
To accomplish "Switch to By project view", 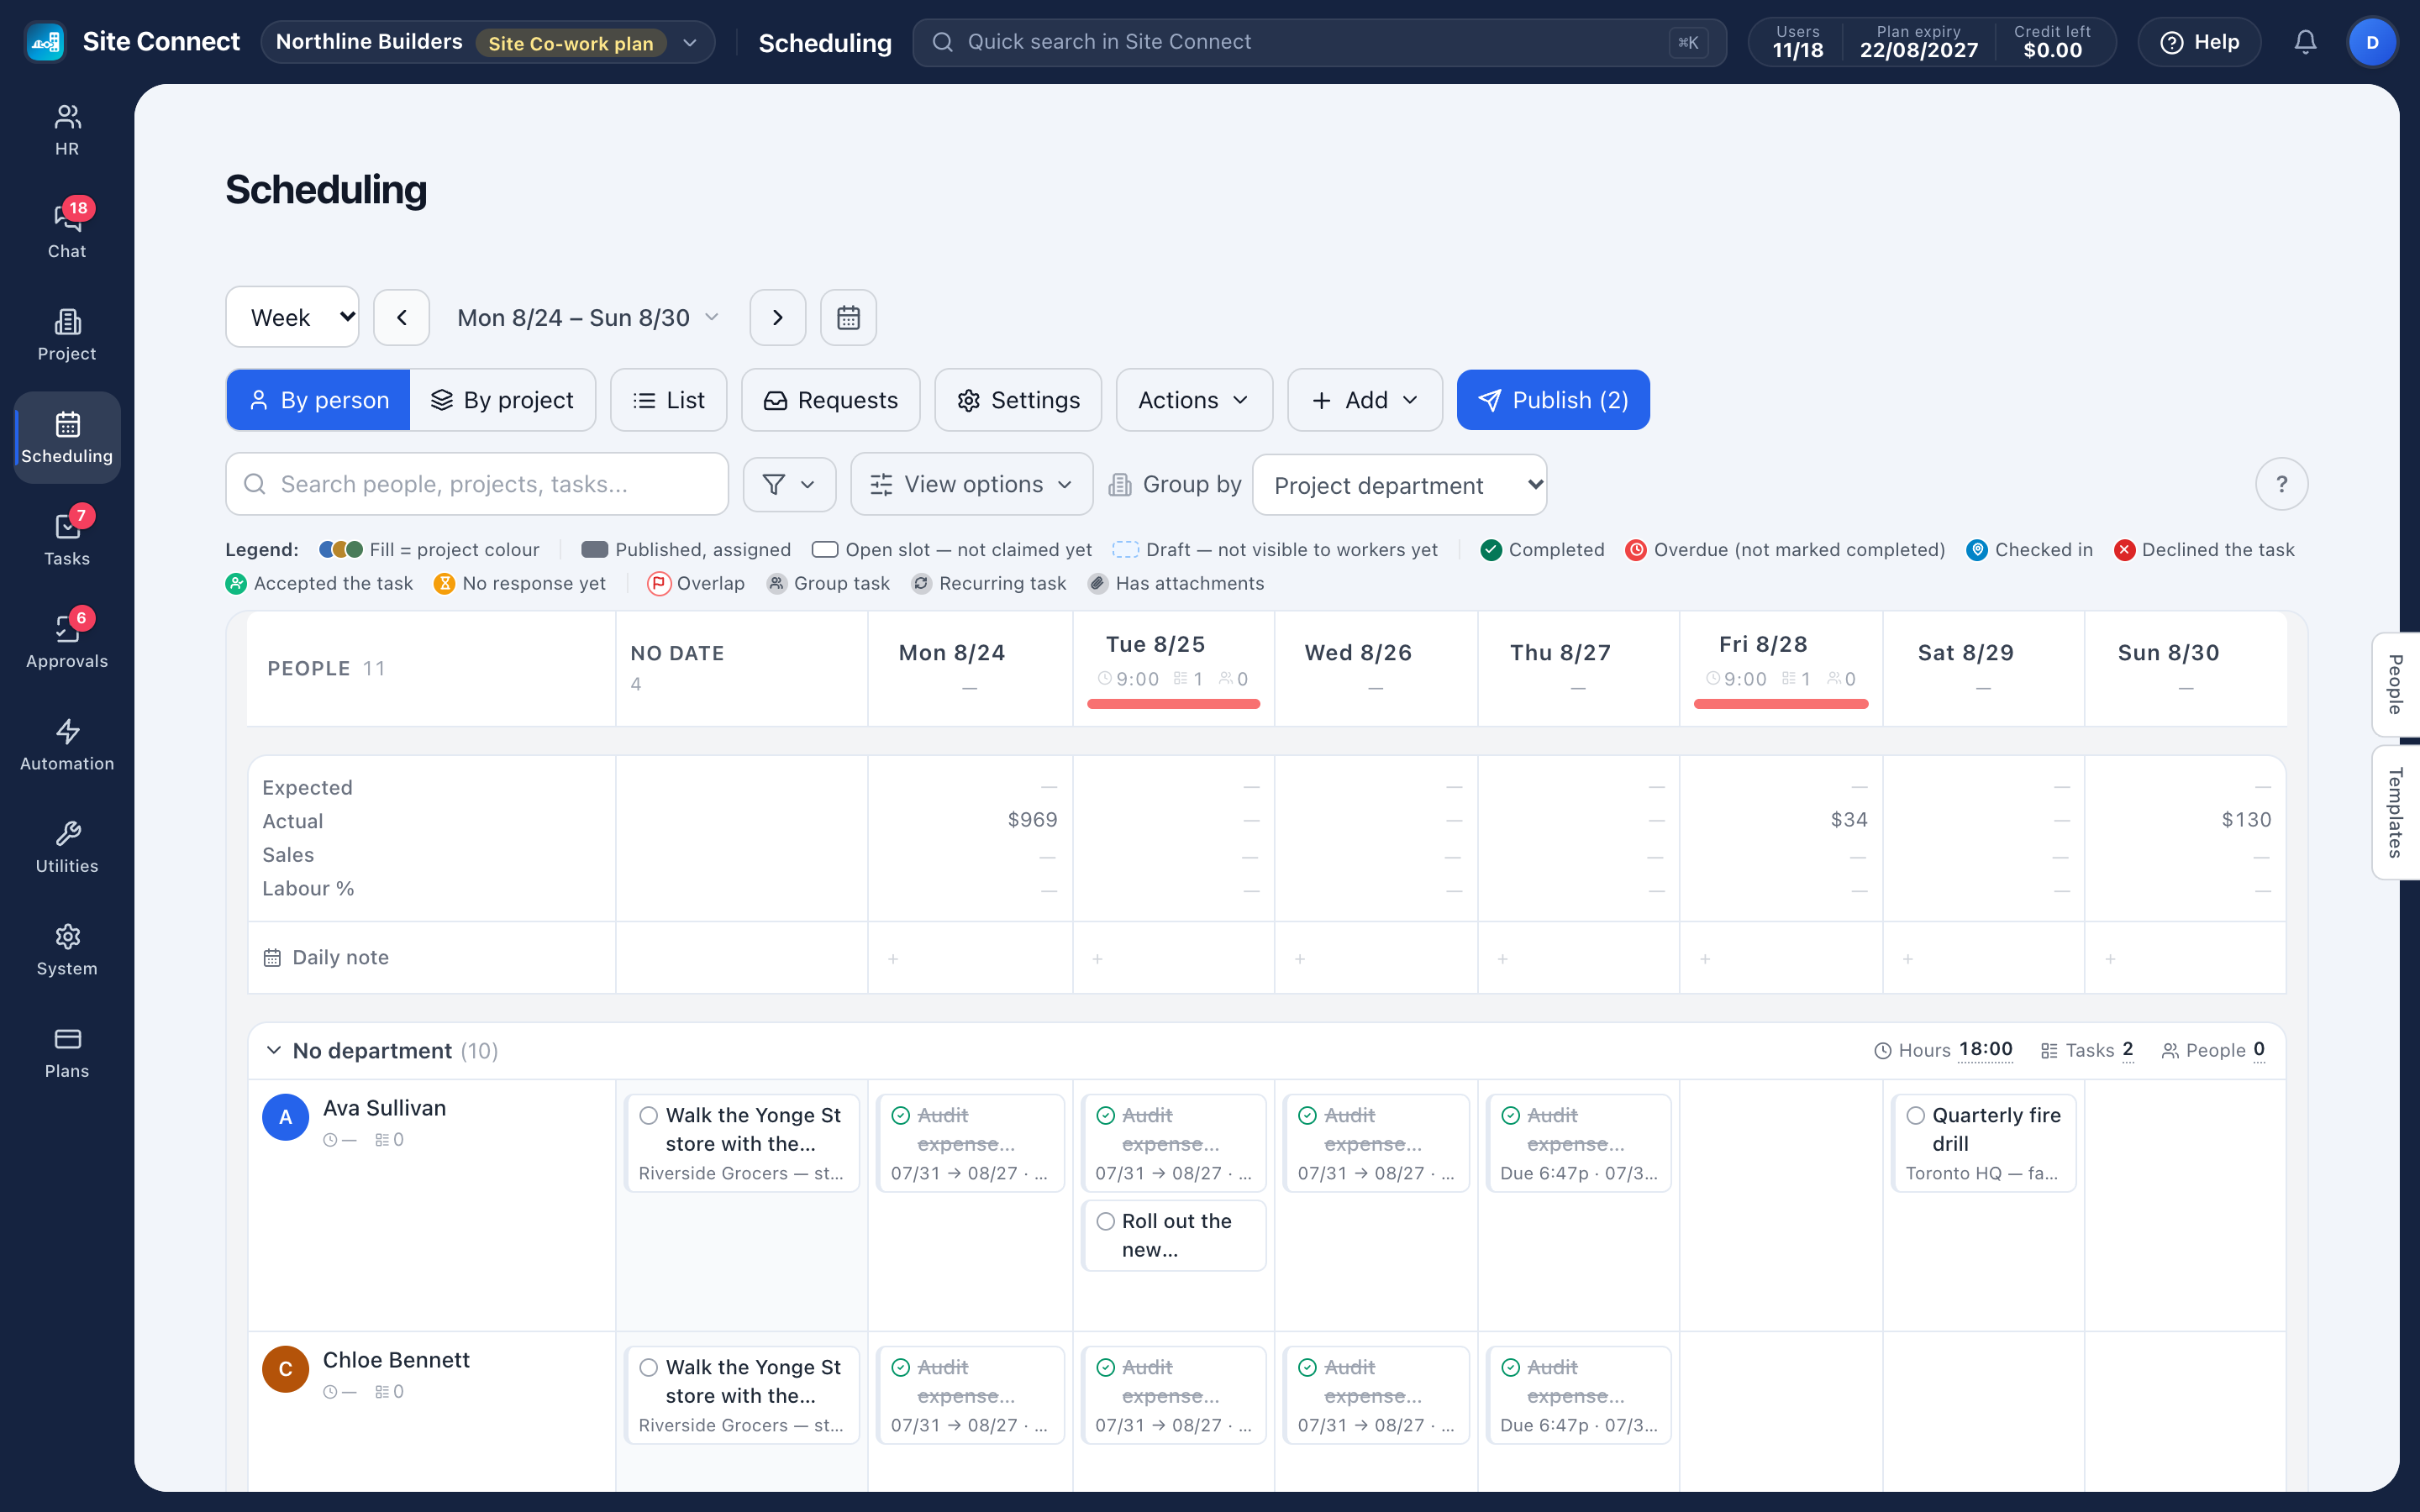I will pos(502,400).
